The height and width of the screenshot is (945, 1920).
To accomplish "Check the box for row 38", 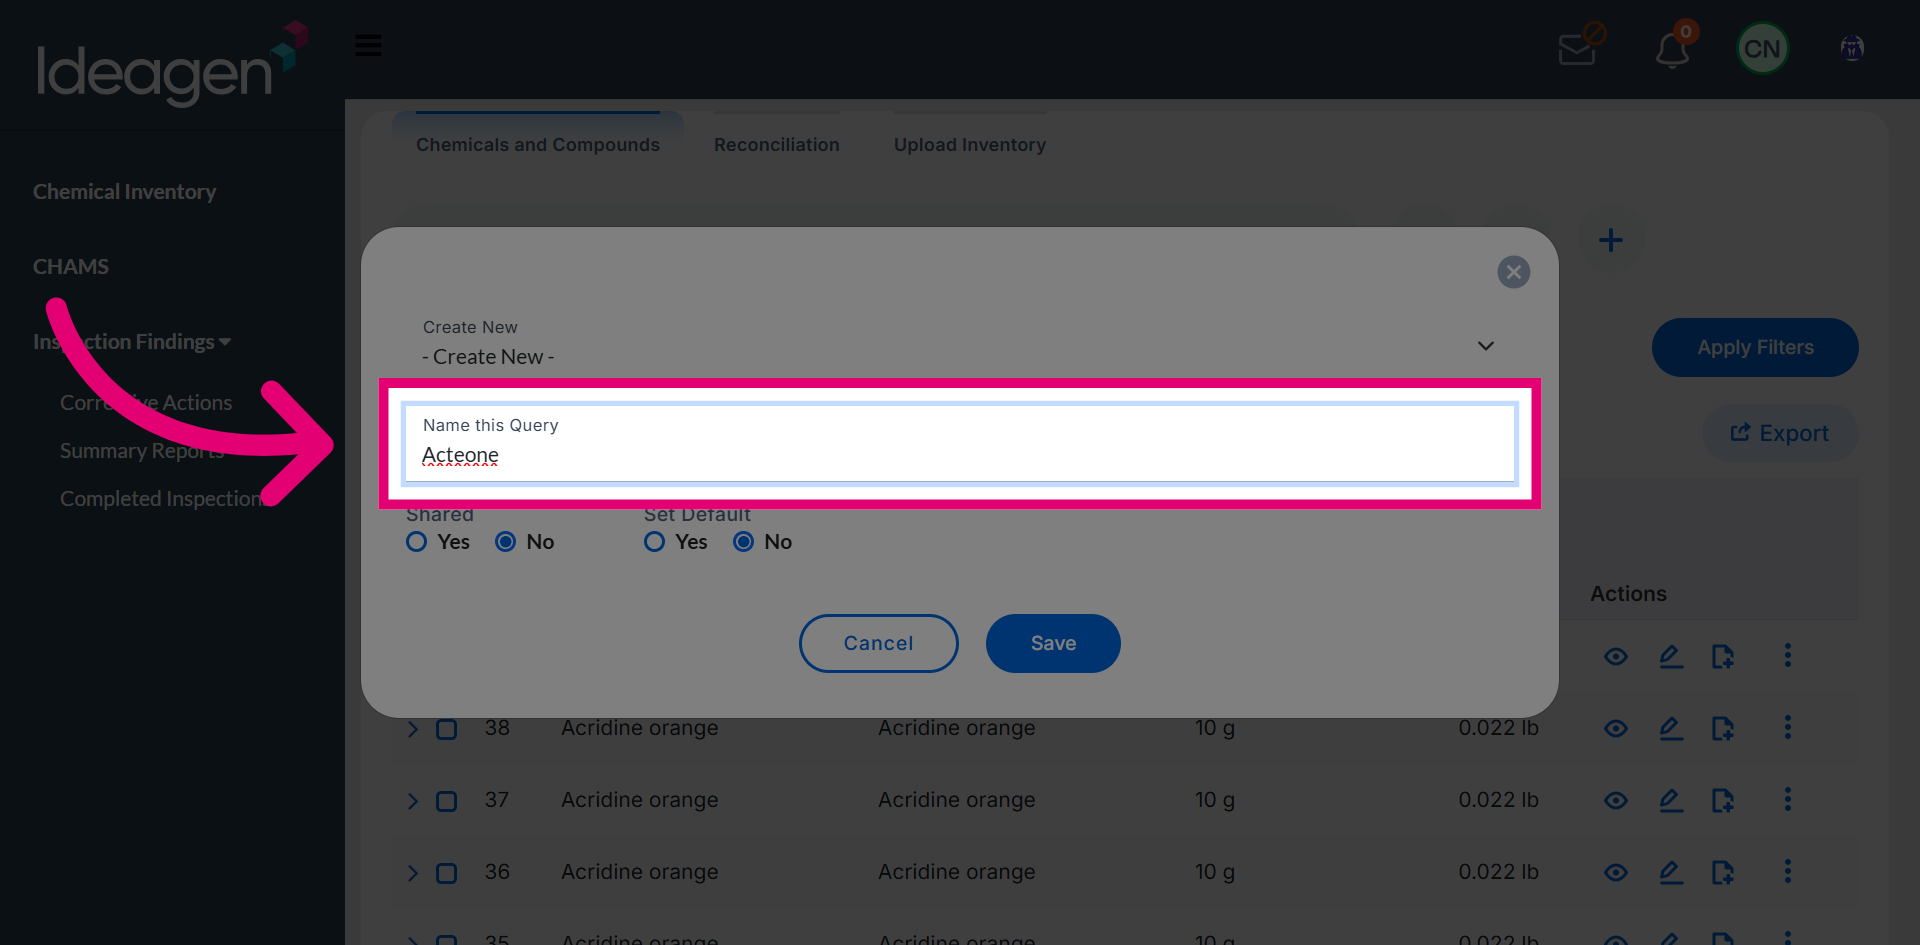I will point(447,730).
